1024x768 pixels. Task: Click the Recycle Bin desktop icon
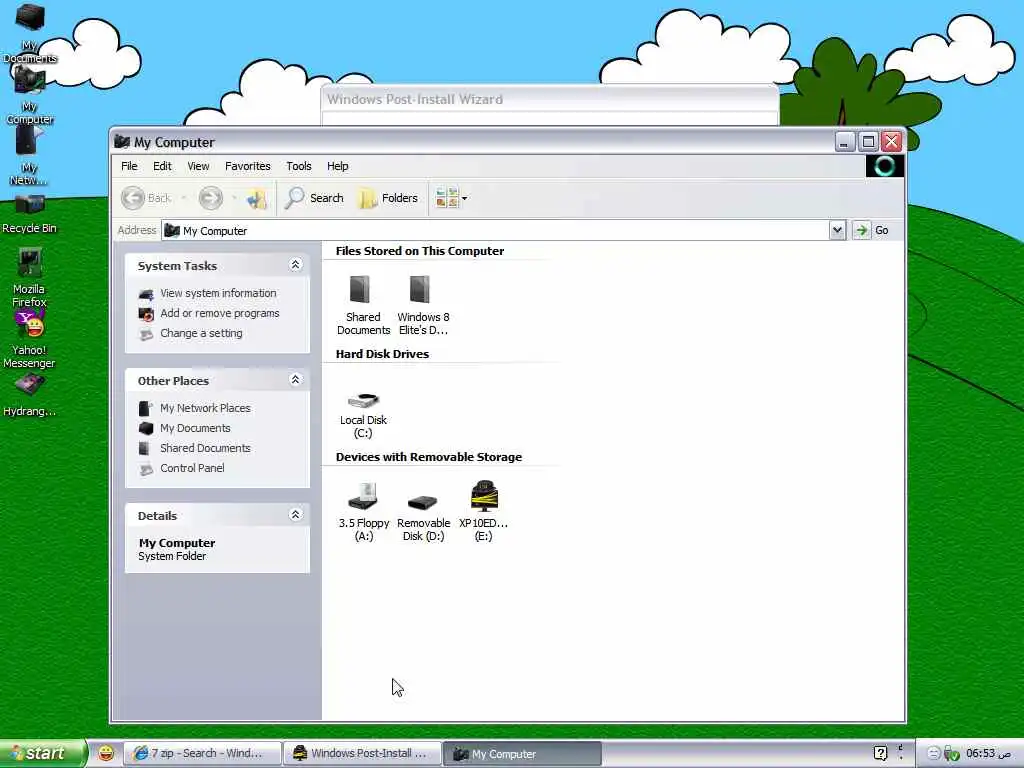coord(29,214)
